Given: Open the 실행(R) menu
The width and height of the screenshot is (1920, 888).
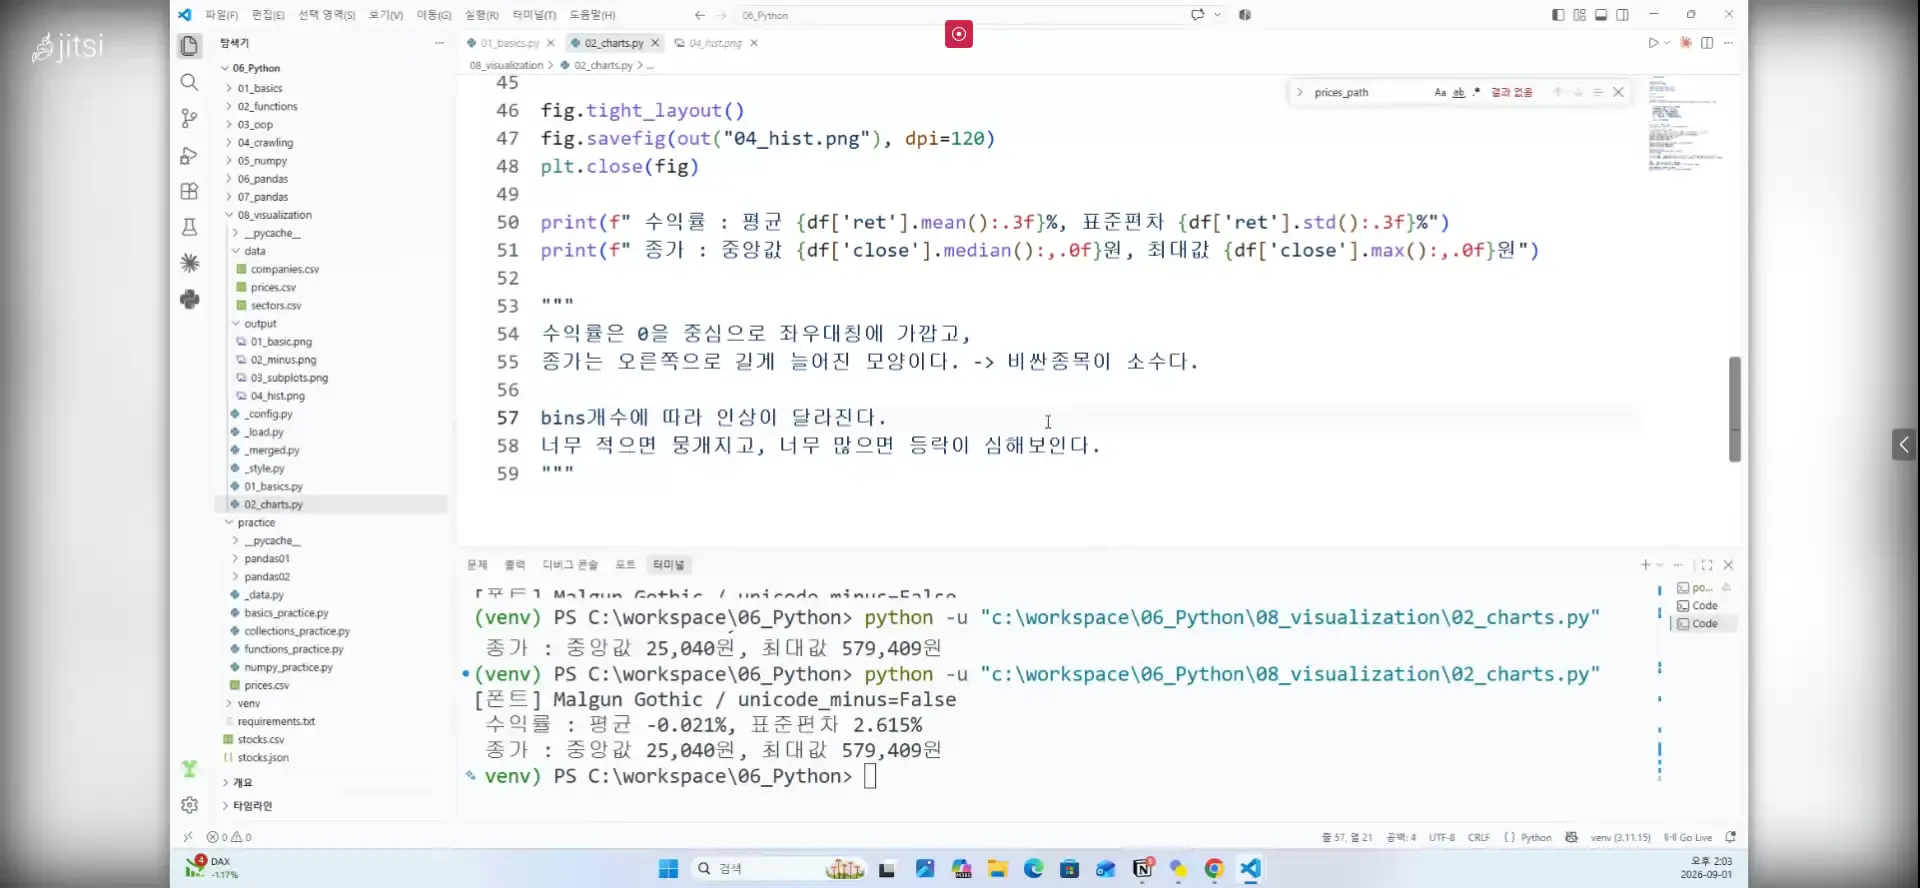Looking at the screenshot, I should click(481, 15).
